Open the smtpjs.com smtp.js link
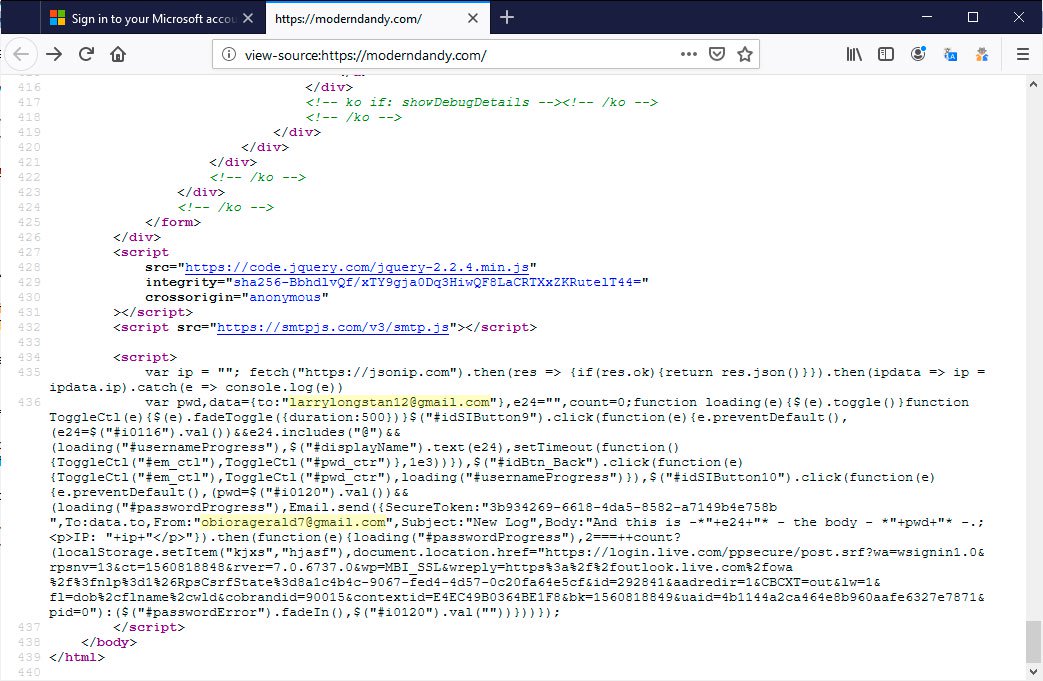 [333, 327]
